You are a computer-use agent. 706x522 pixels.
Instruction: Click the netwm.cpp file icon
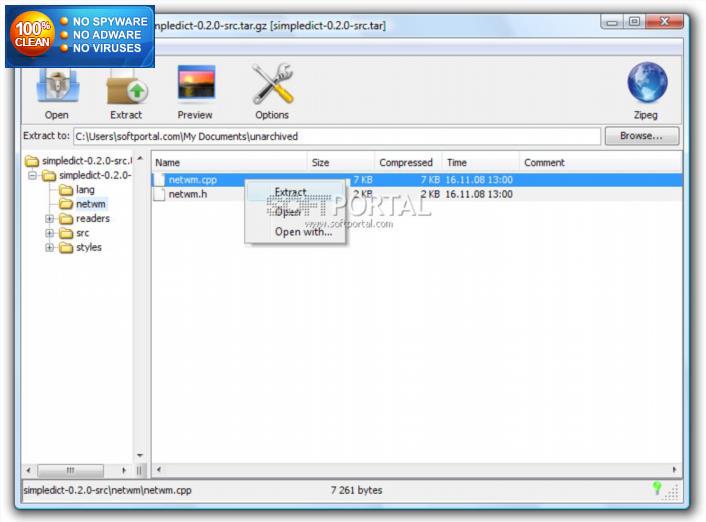159,180
